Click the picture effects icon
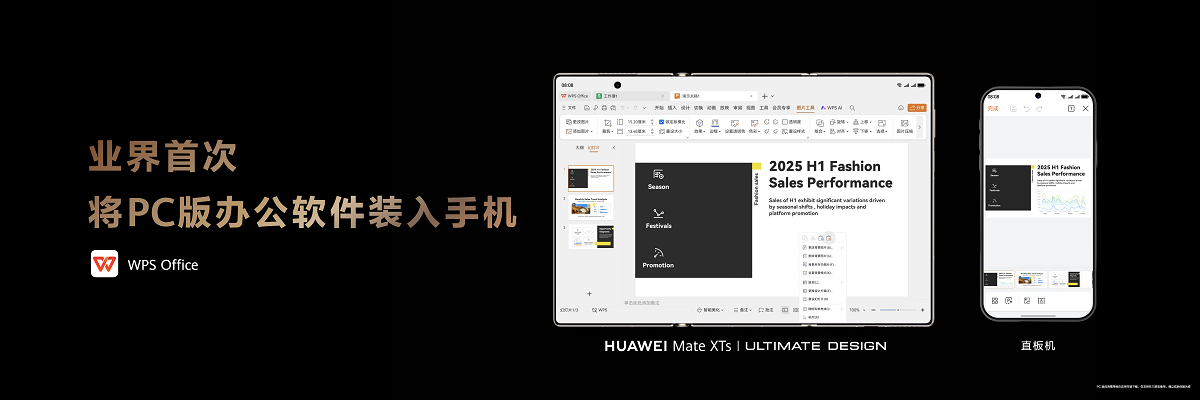1200x400 pixels. [x=699, y=123]
